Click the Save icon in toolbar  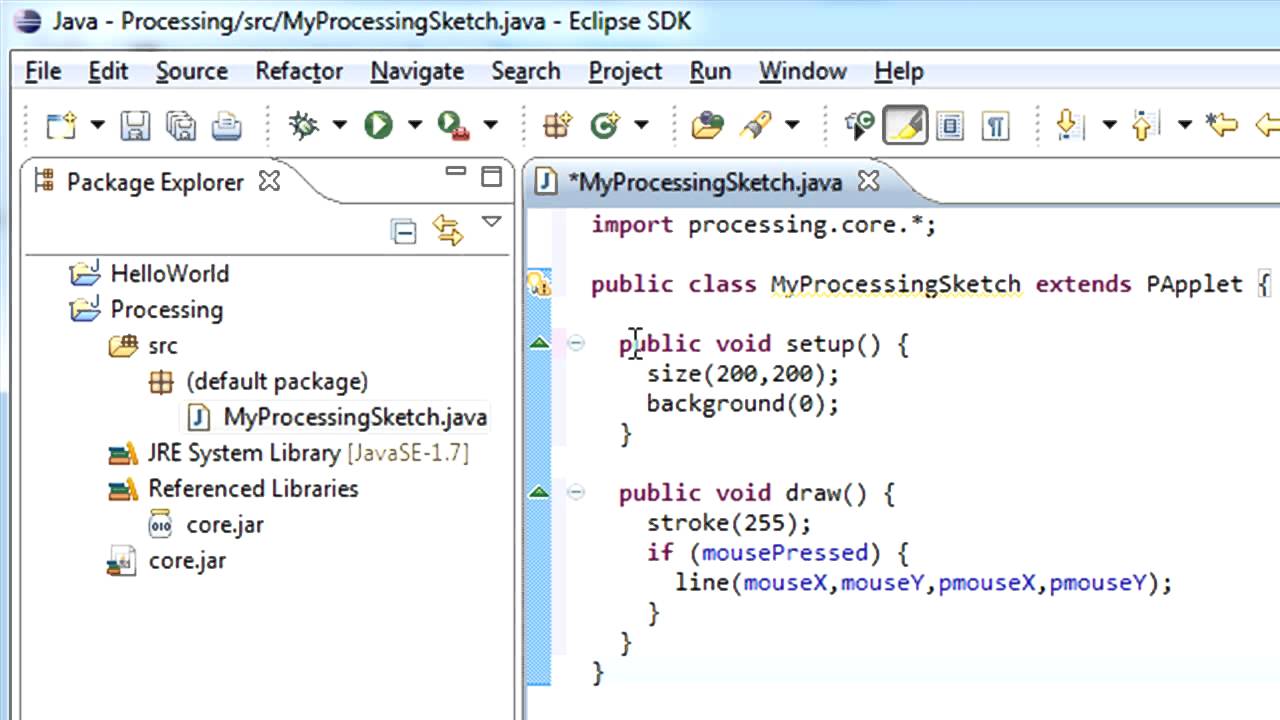pyautogui.click(x=135, y=125)
